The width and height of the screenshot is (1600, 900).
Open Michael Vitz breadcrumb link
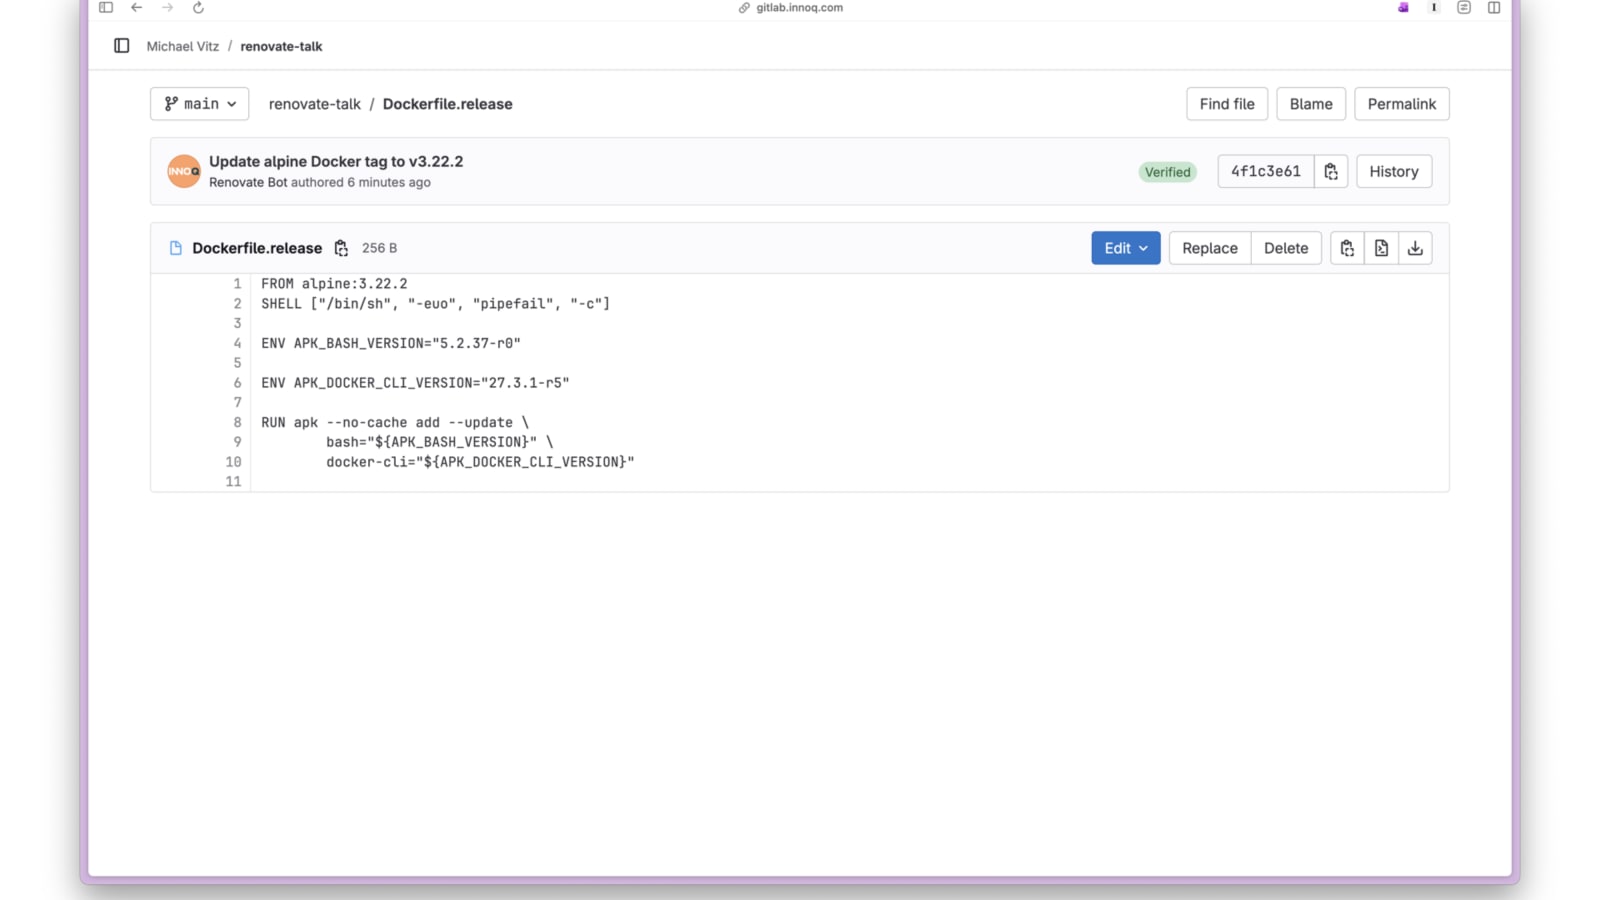click(x=183, y=46)
